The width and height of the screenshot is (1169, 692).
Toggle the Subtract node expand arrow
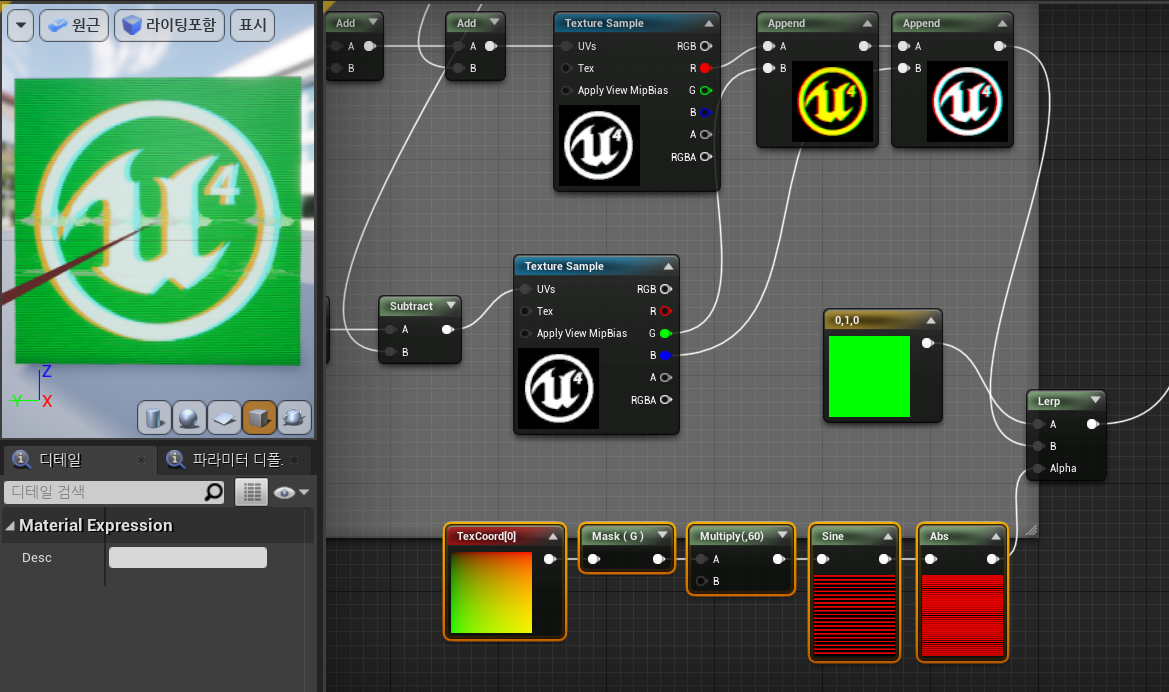(x=451, y=306)
